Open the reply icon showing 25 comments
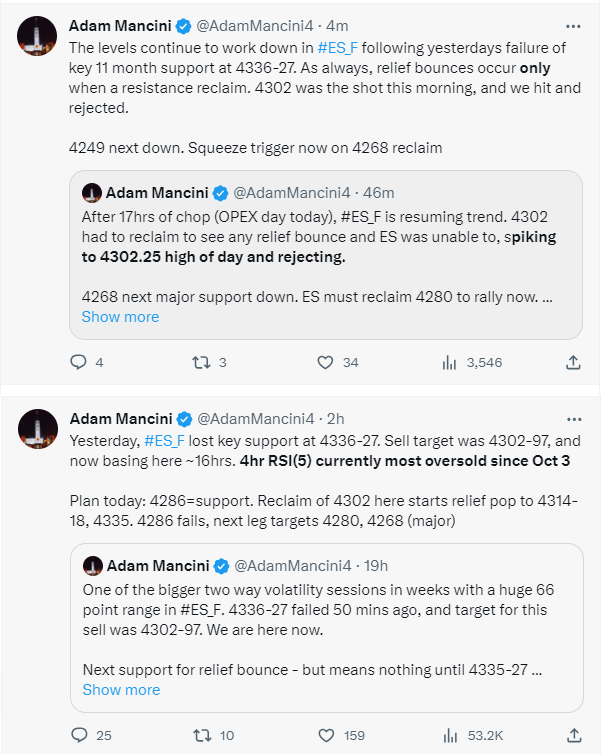This screenshot has height=754, width=602. pyautogui.click(x=79, y=735)
